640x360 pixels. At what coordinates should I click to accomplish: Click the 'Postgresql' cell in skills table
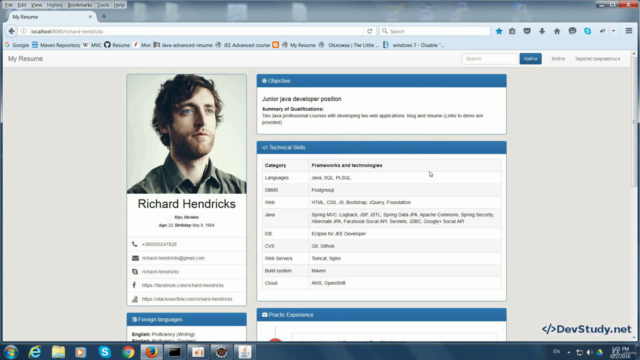pos(404,190)
